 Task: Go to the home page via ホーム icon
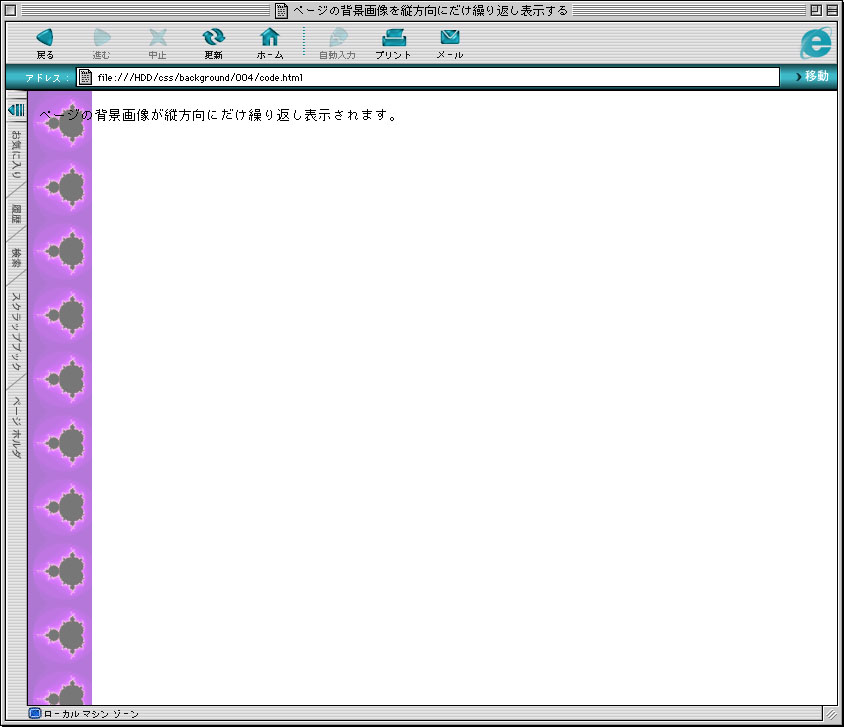[x=269, y=38]
